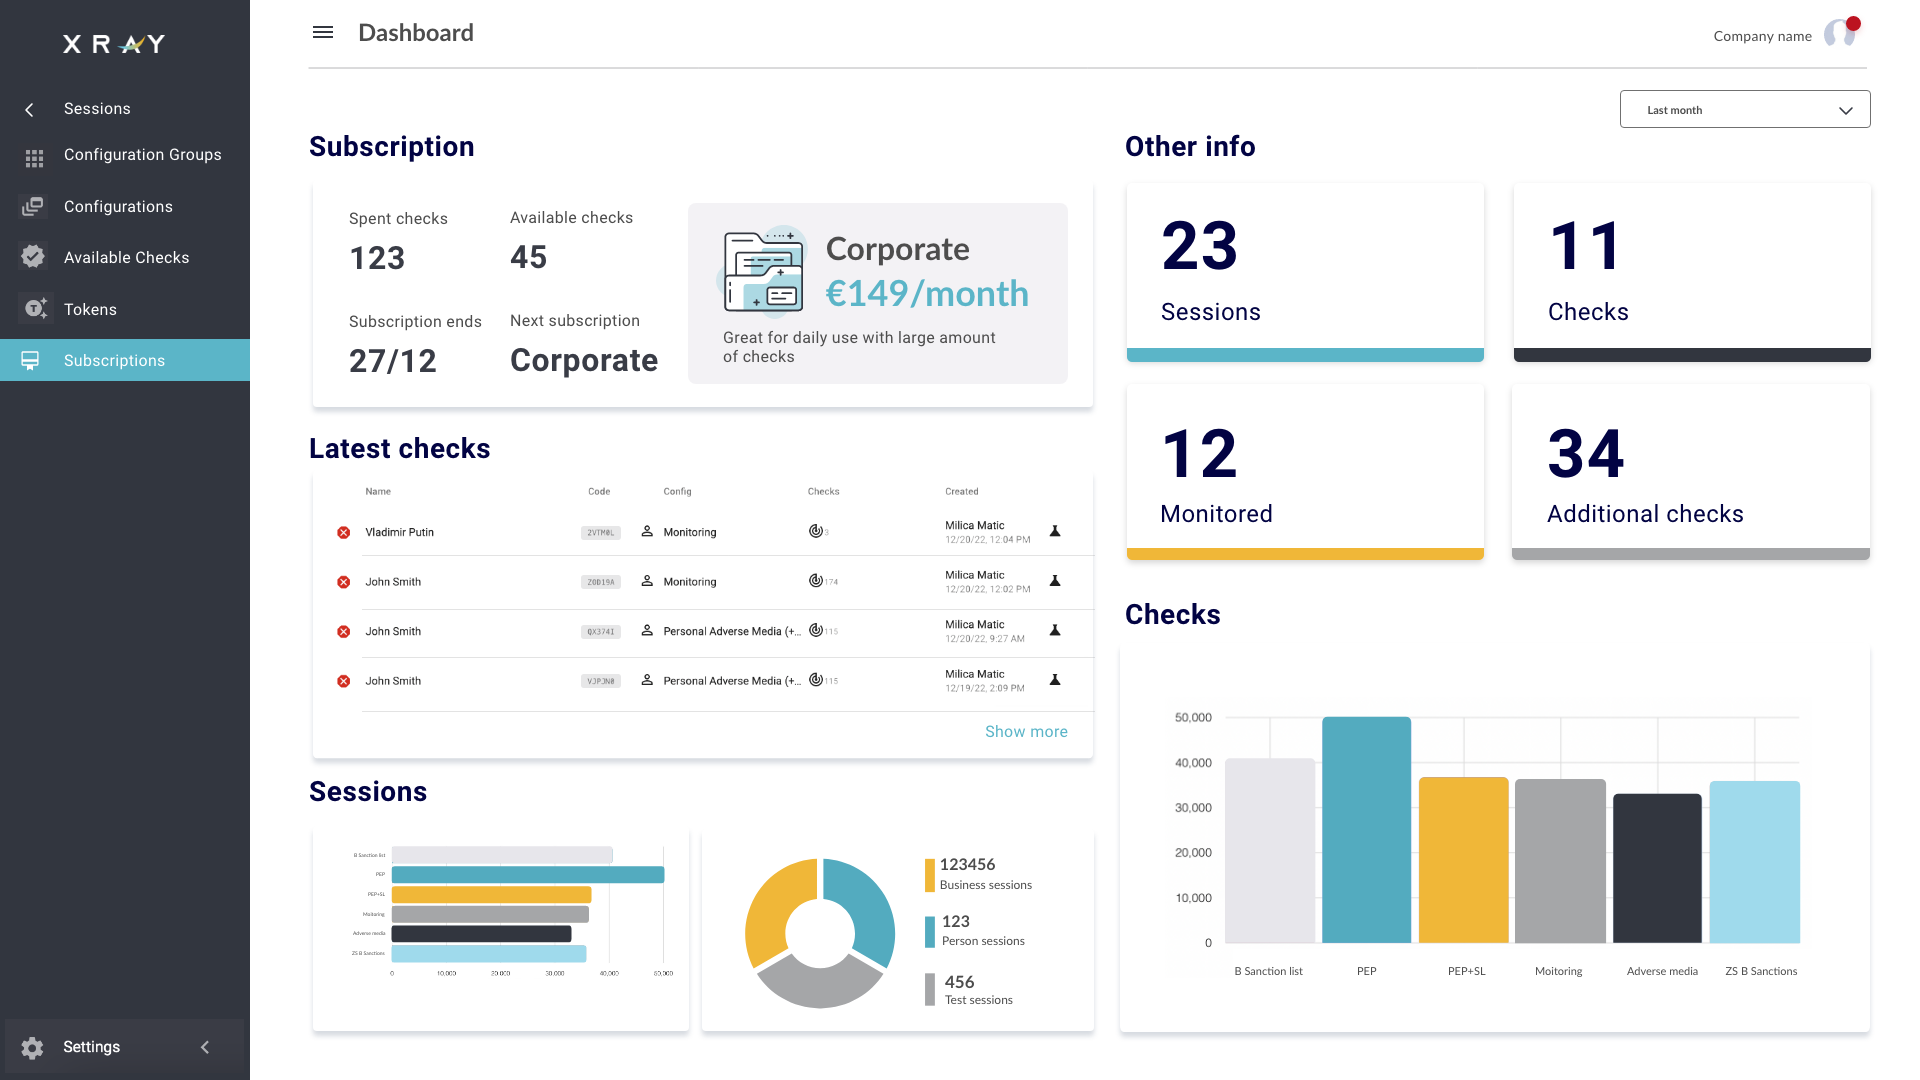
Task: Open Settings at the bottom left
Action: [x=91, y=1046]
